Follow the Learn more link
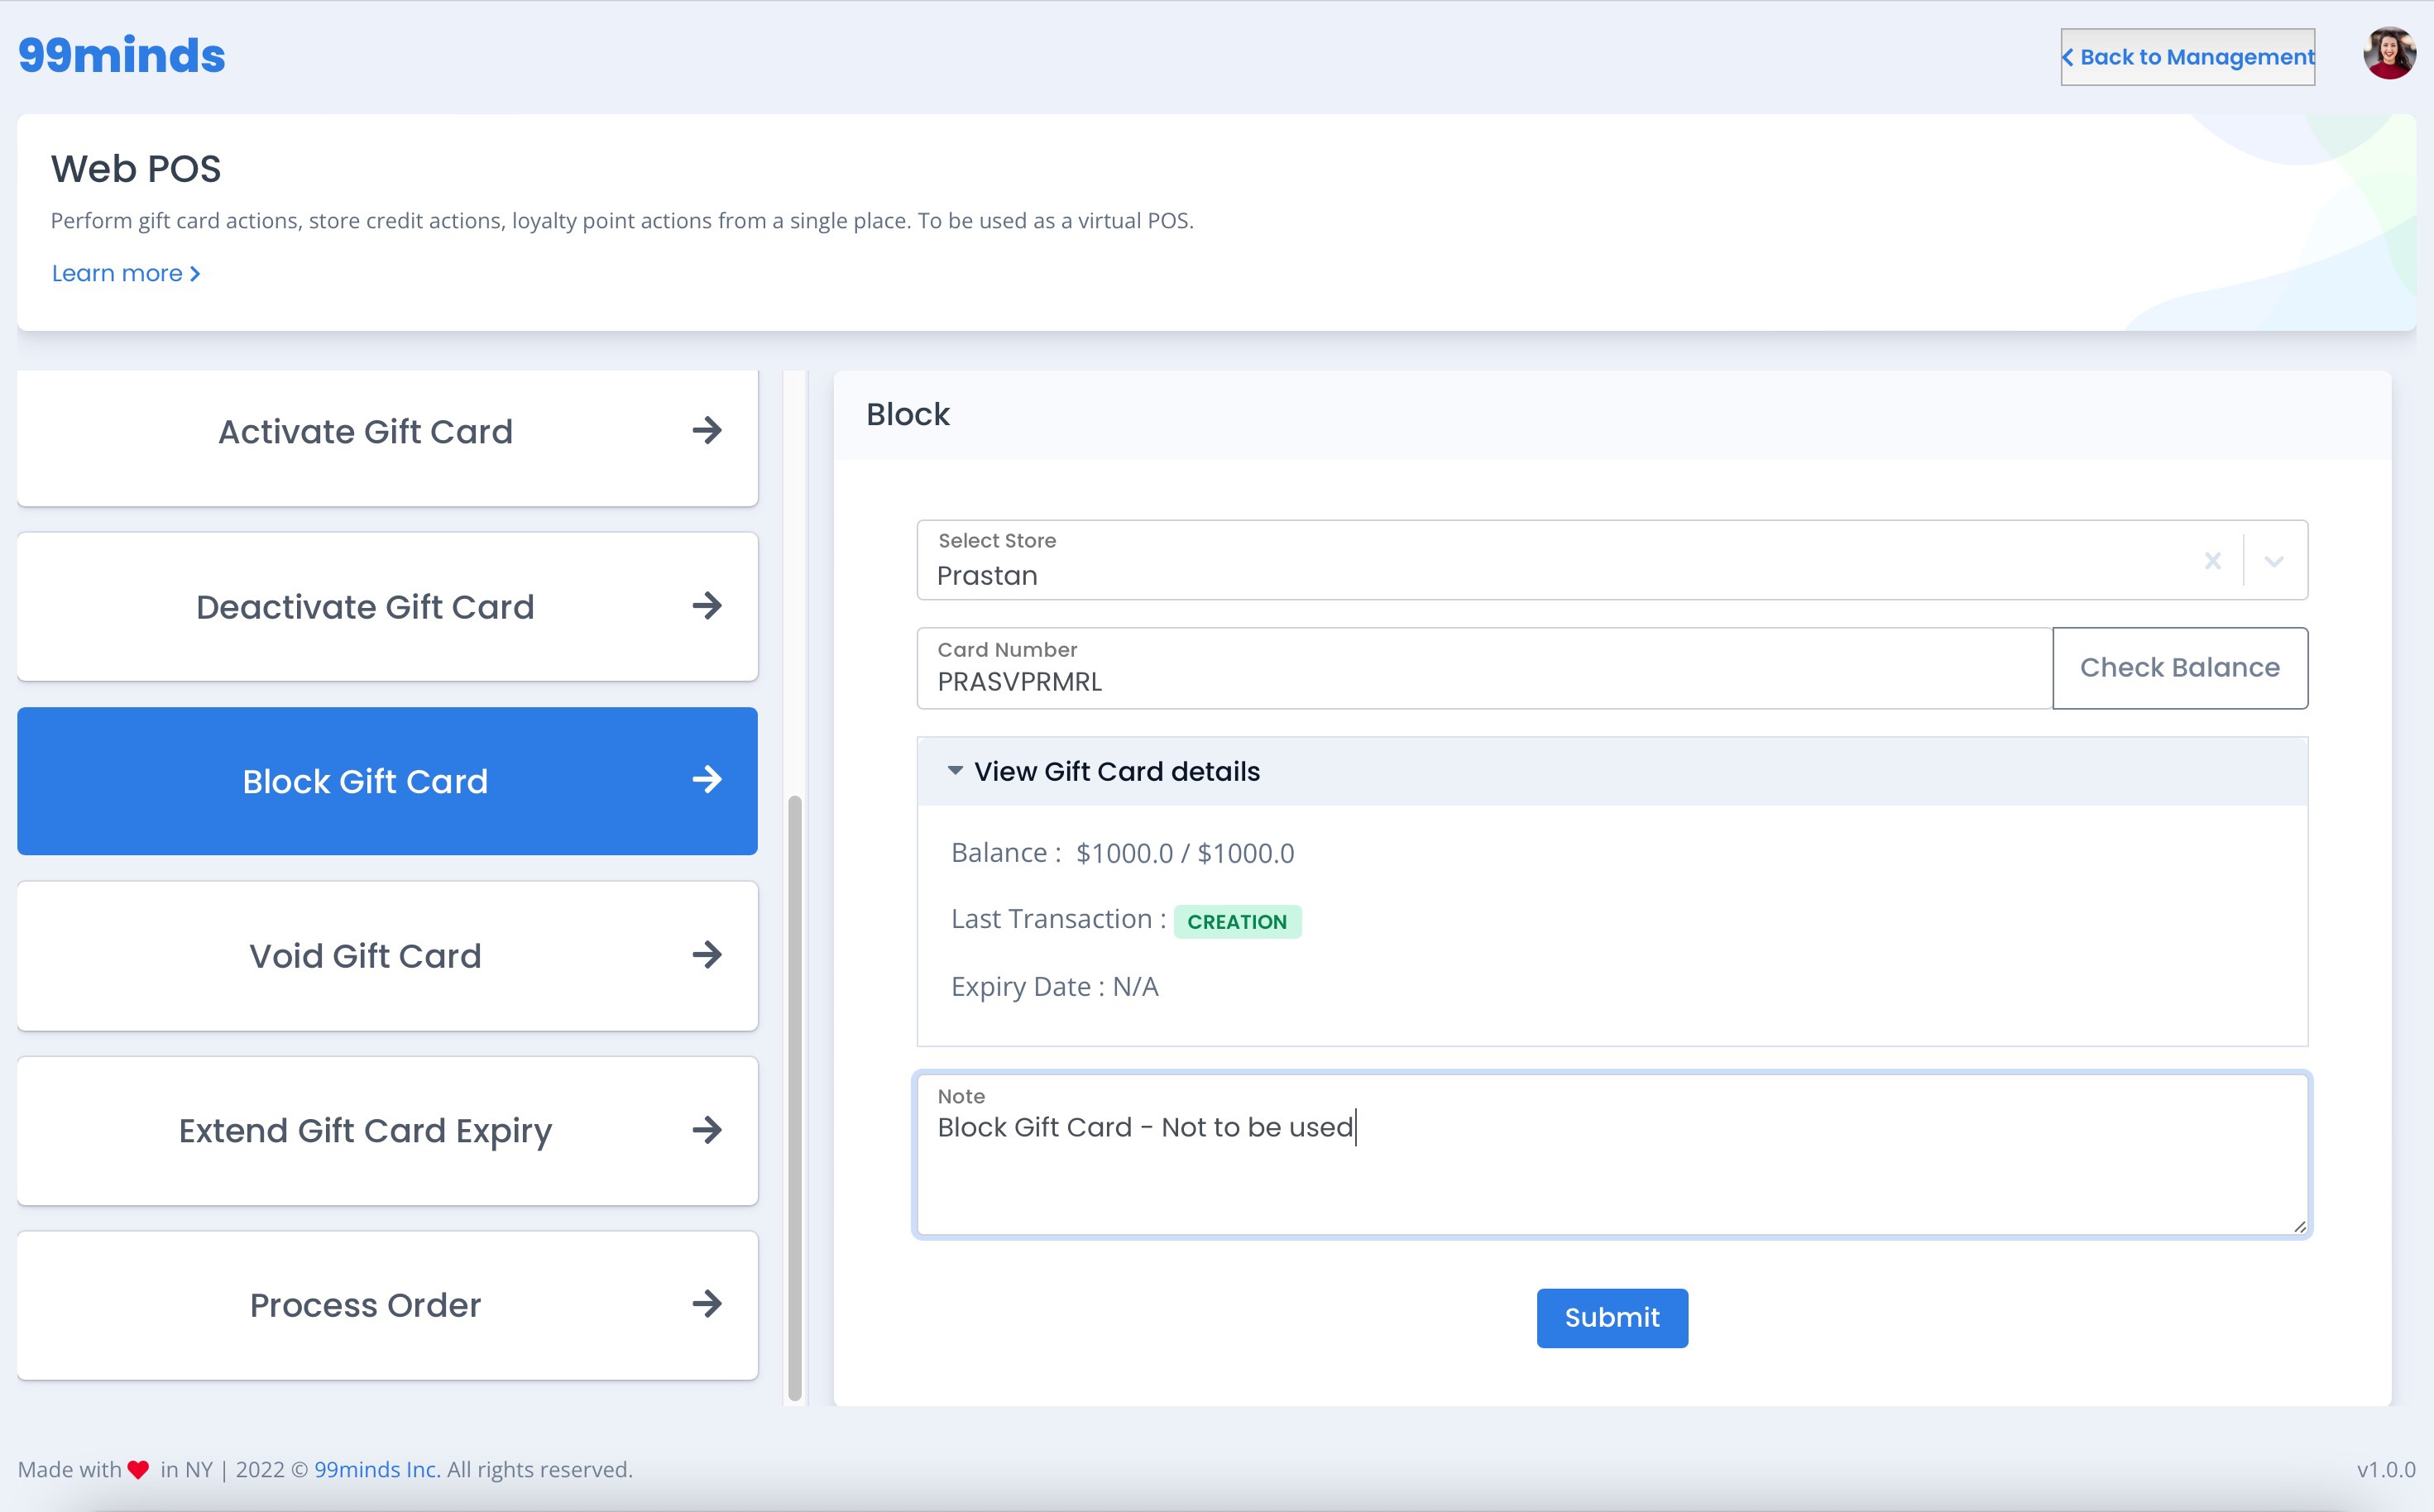2434x1512 pixels. [x=126, y=273]
